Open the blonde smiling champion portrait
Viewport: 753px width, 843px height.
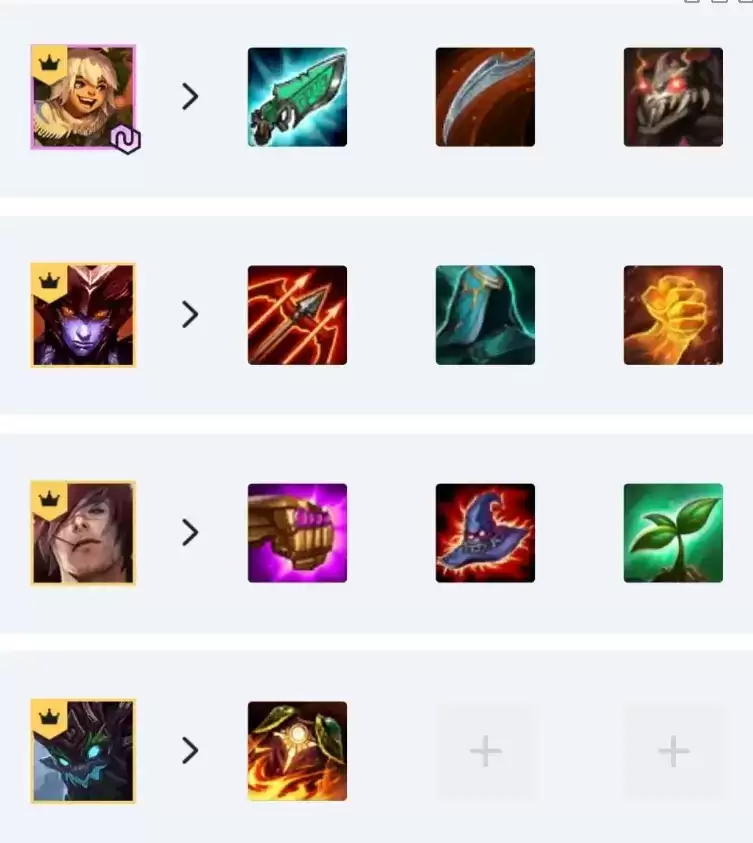83,97
